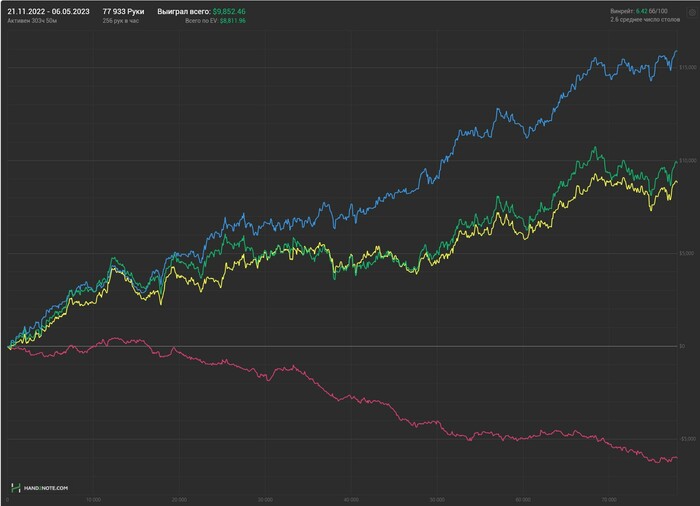700x506 pixels.
Task: Click the 70 000 hands x-axis marker
Action: 609,500
